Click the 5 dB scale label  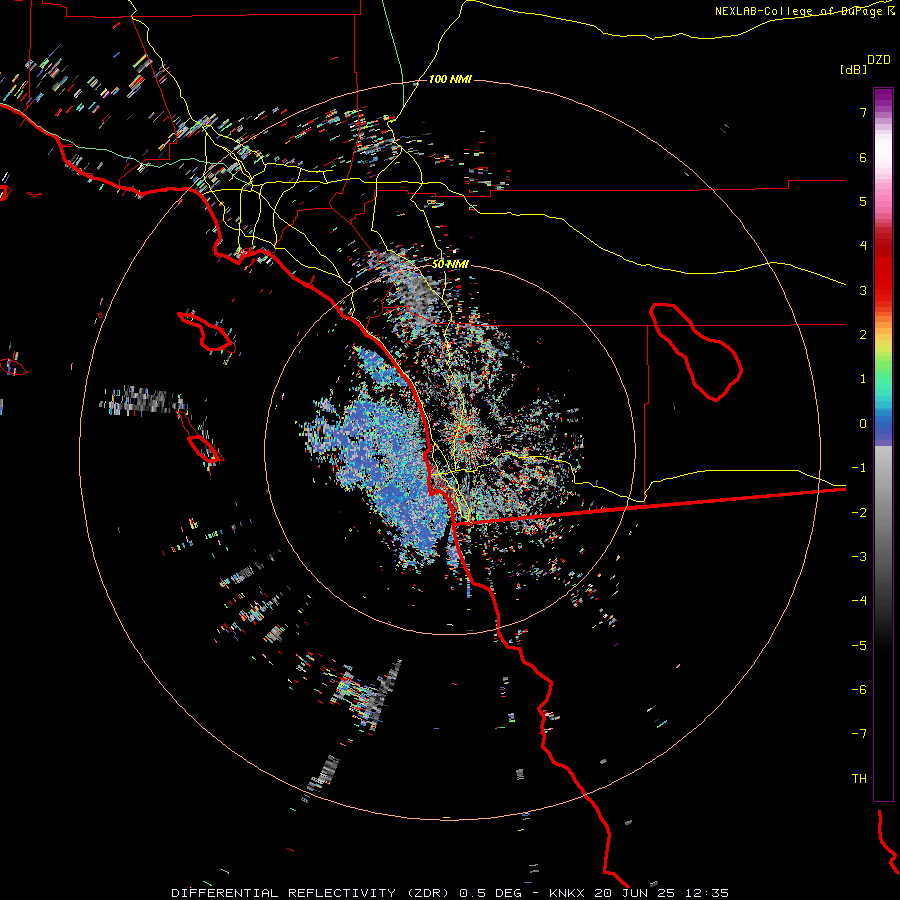(863, 201)
